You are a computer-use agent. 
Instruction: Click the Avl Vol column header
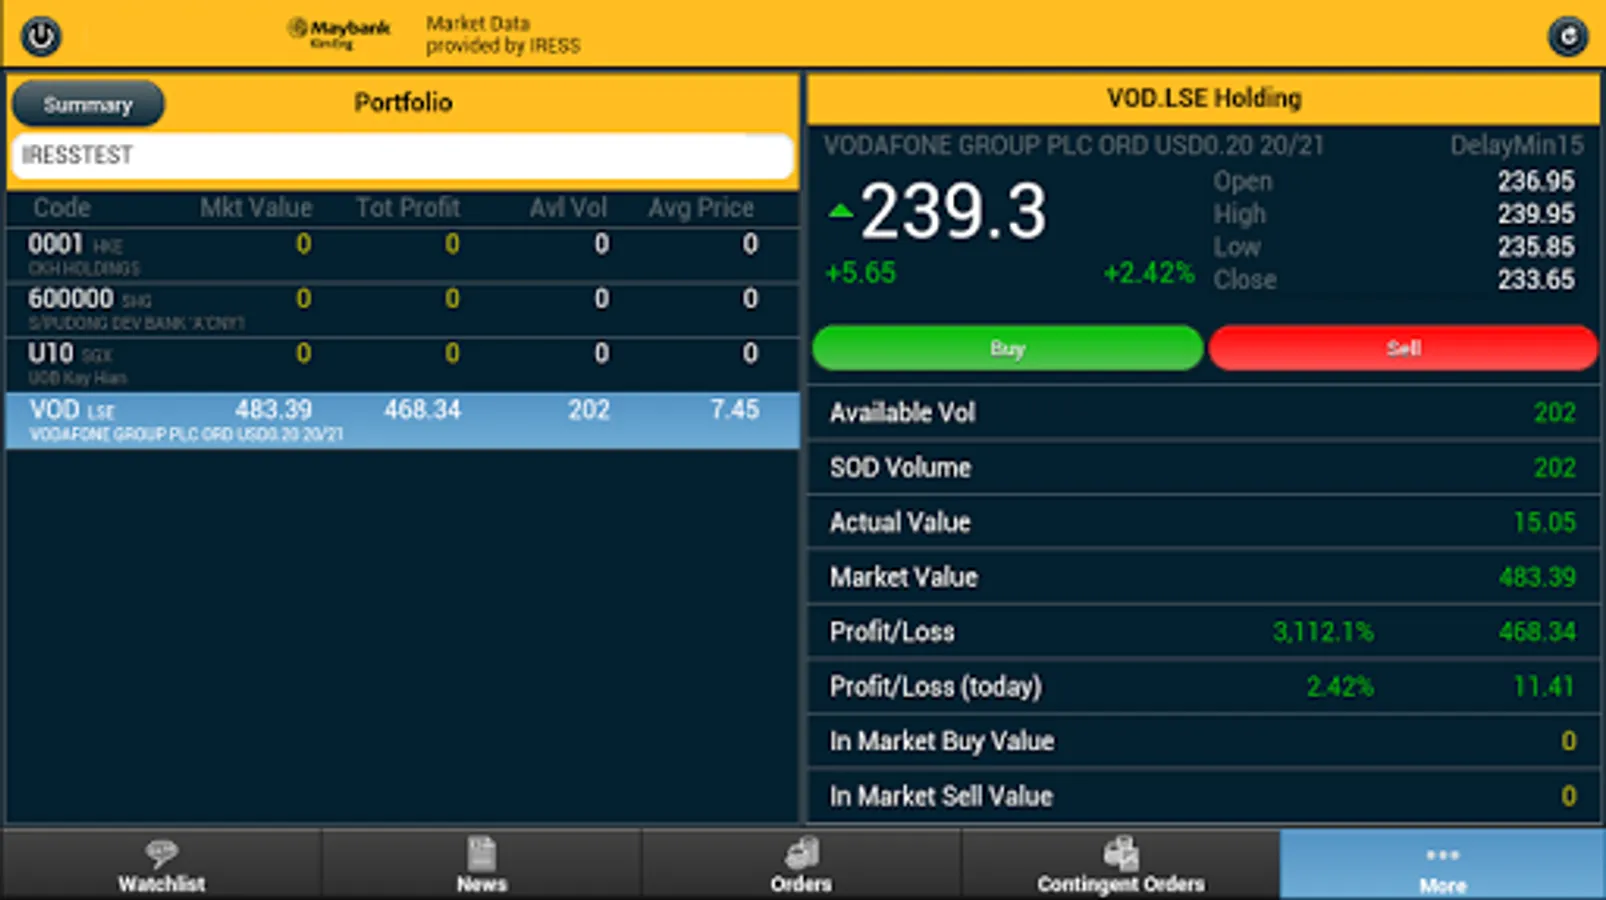point(568,208)
